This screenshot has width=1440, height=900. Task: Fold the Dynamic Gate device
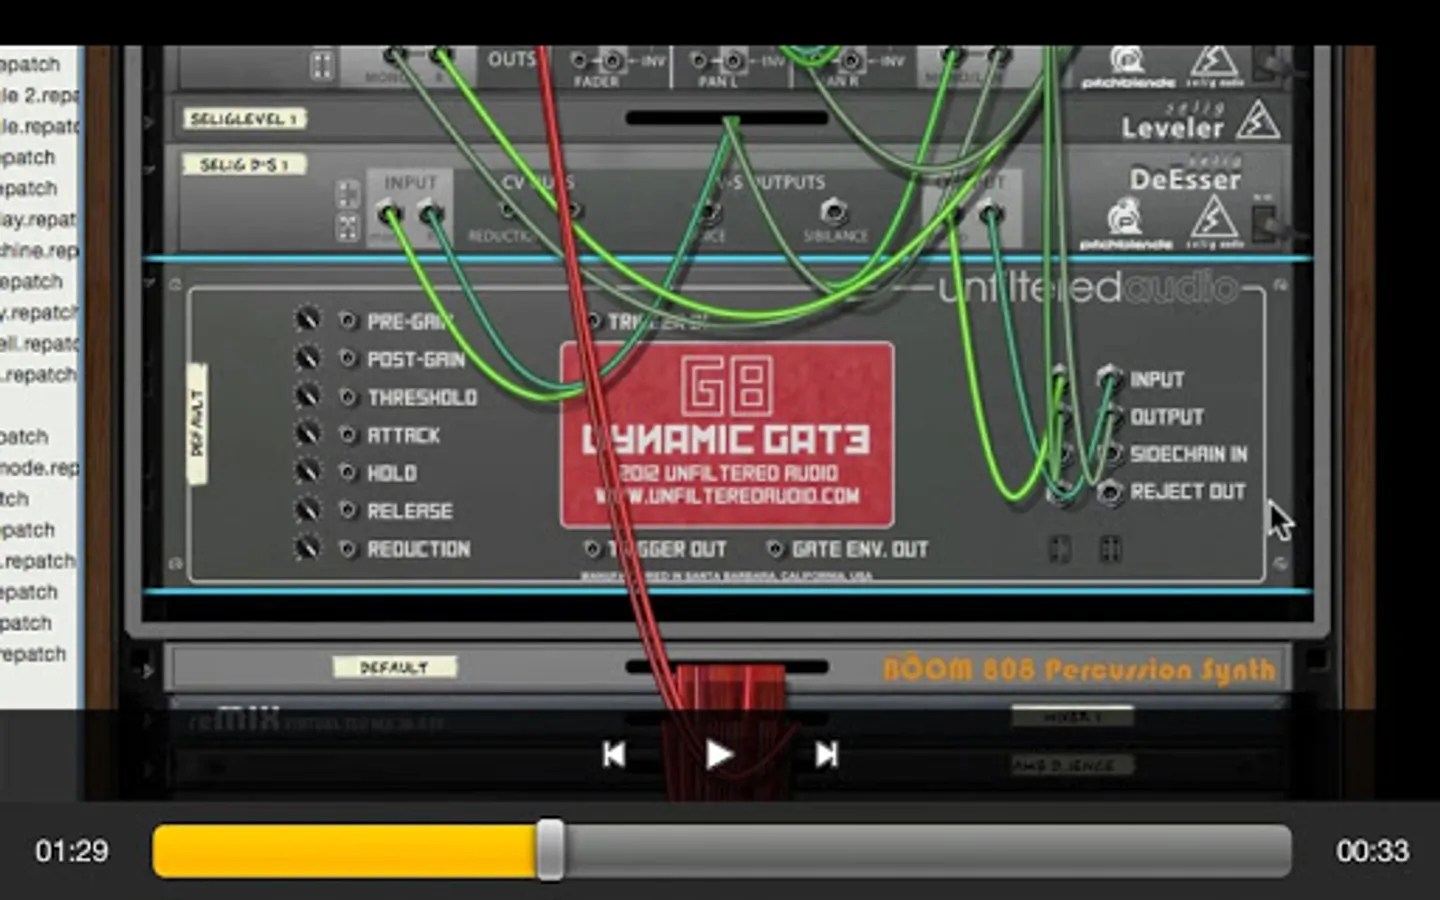click(149, 283)
